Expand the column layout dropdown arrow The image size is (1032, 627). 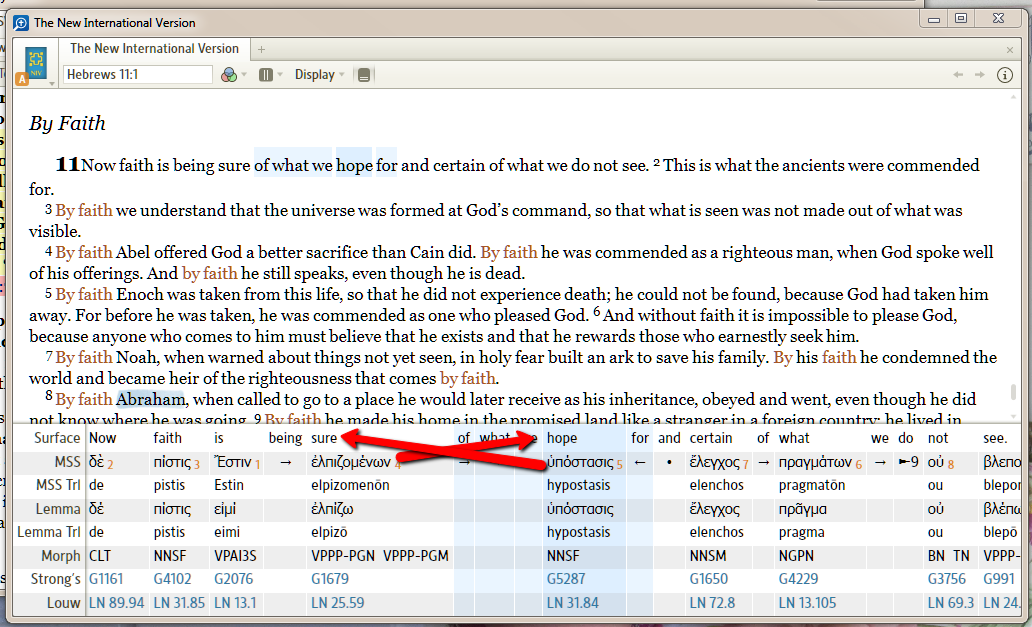280,75
